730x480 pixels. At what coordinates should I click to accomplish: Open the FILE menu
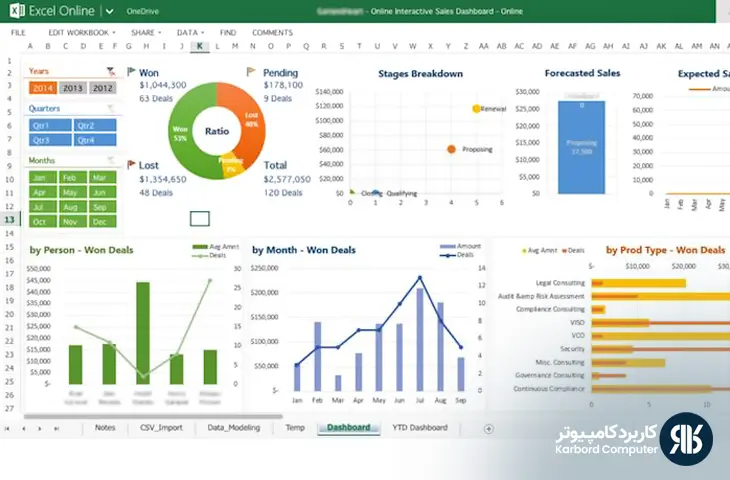coord(18,33)
